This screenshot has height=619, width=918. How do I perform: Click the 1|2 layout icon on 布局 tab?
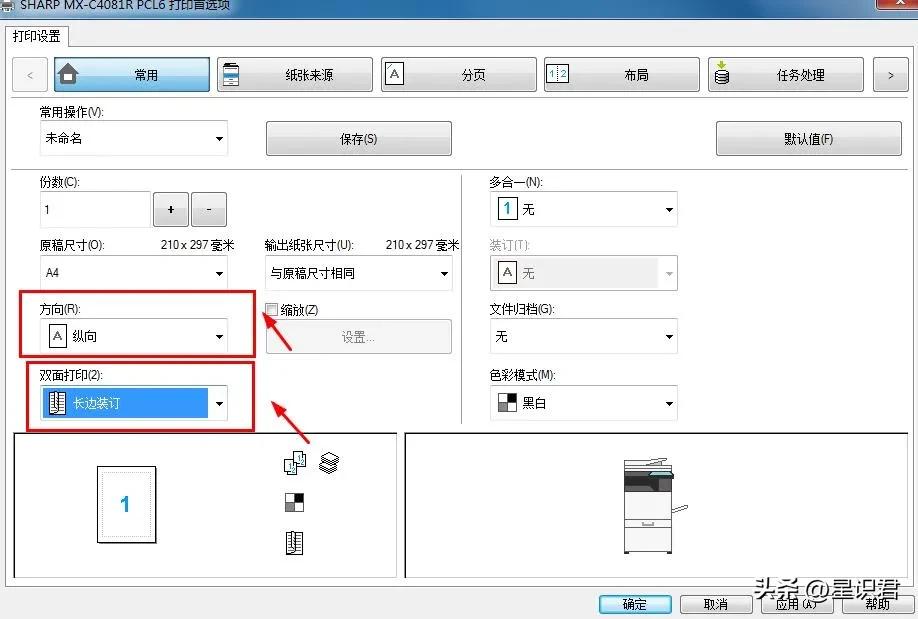558,73
